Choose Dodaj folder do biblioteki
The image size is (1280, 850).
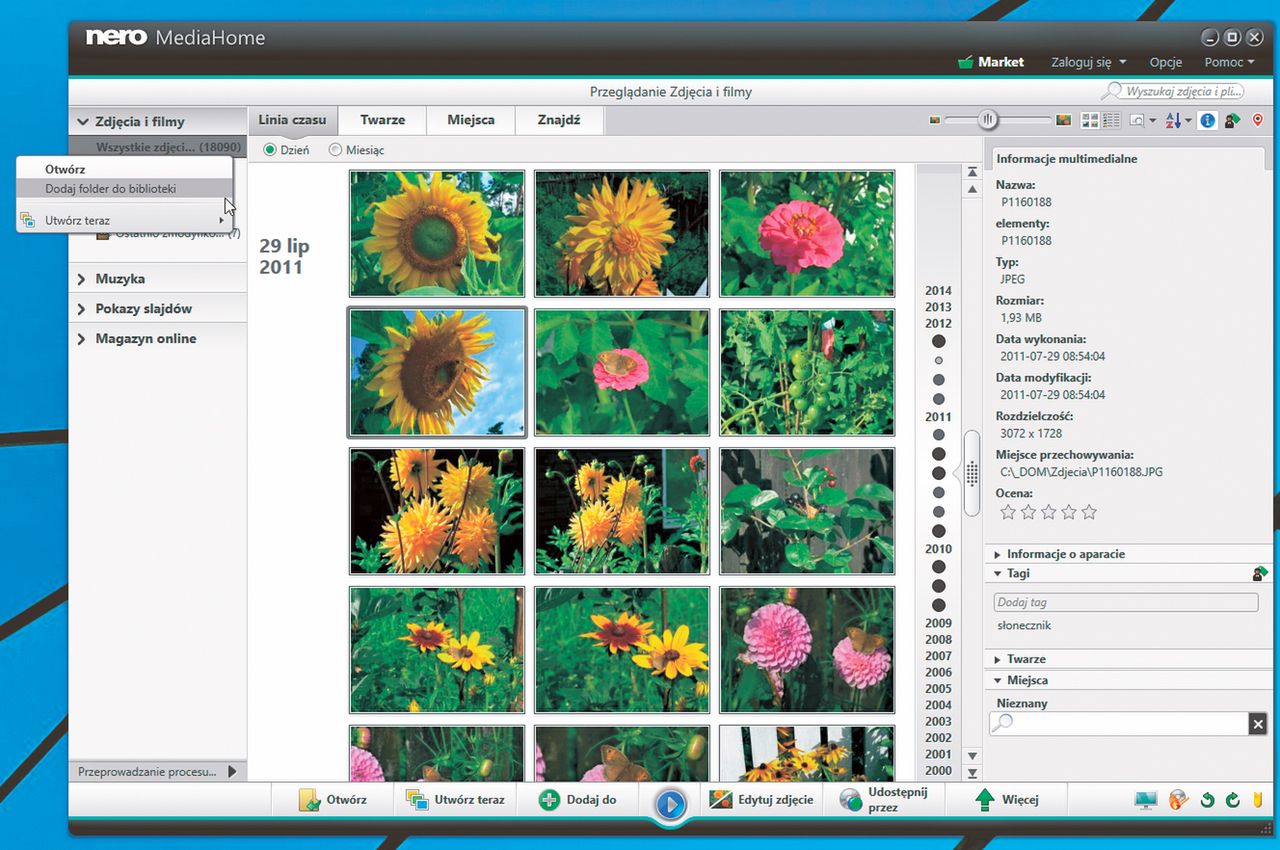click(x=125, y=189)
